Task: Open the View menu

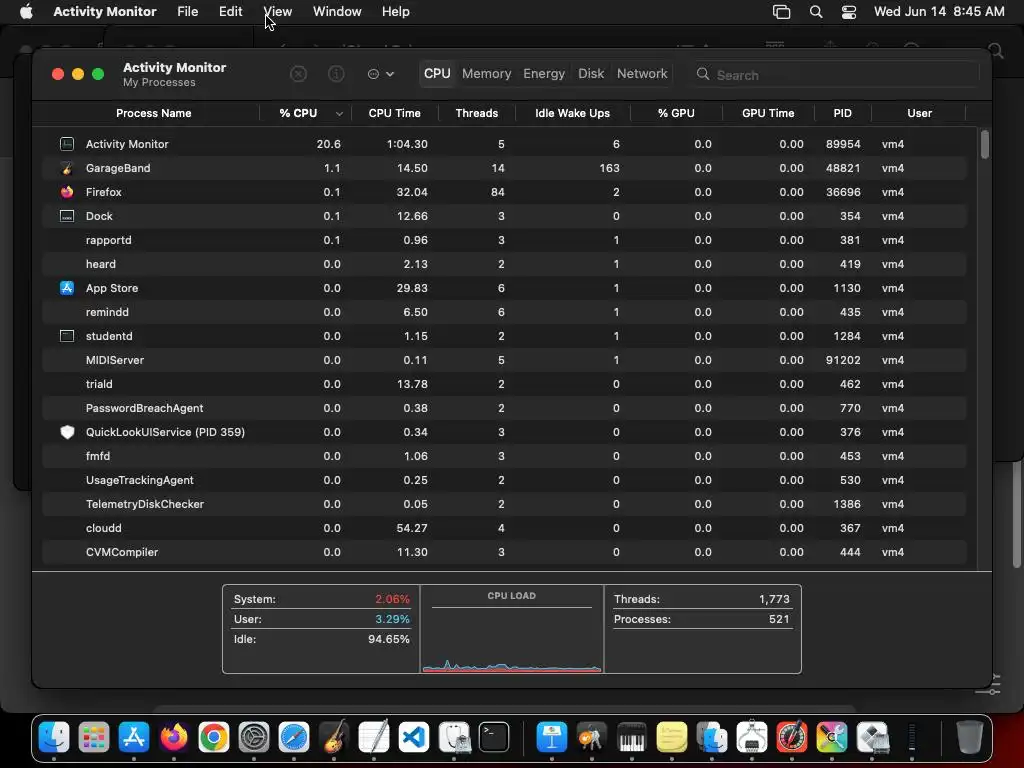Action: pyautogui.click(x=278, y=12)
